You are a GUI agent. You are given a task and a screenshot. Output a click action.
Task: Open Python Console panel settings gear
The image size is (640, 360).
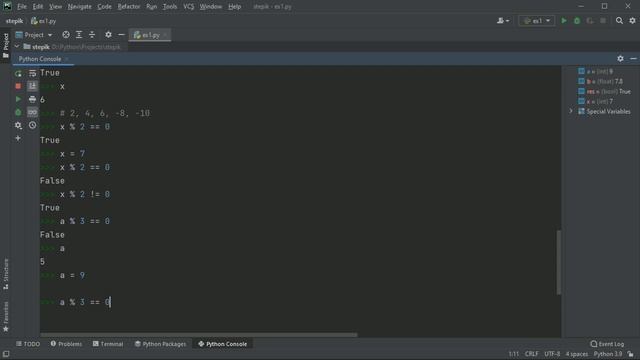point(620,59)
